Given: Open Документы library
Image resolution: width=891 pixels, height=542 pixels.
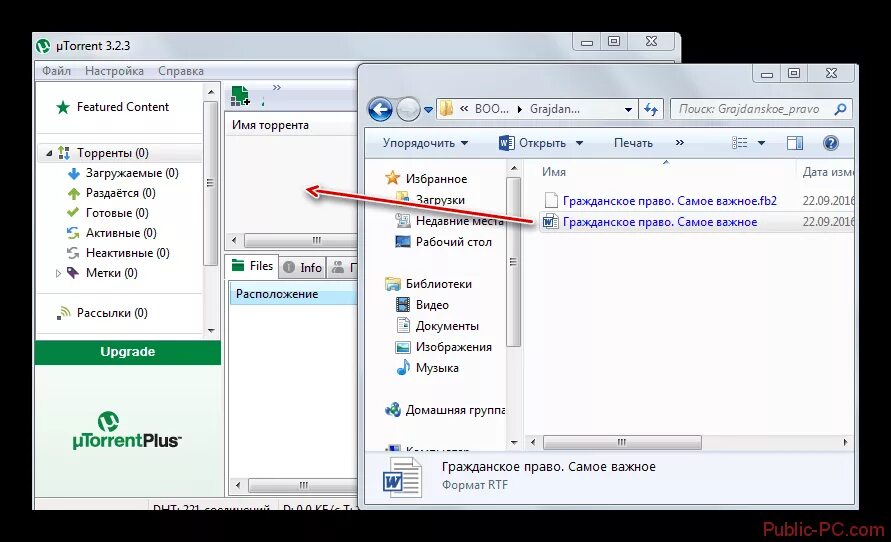Looking at the screenshot, I should pyautogui.click(x=447, y=326).
